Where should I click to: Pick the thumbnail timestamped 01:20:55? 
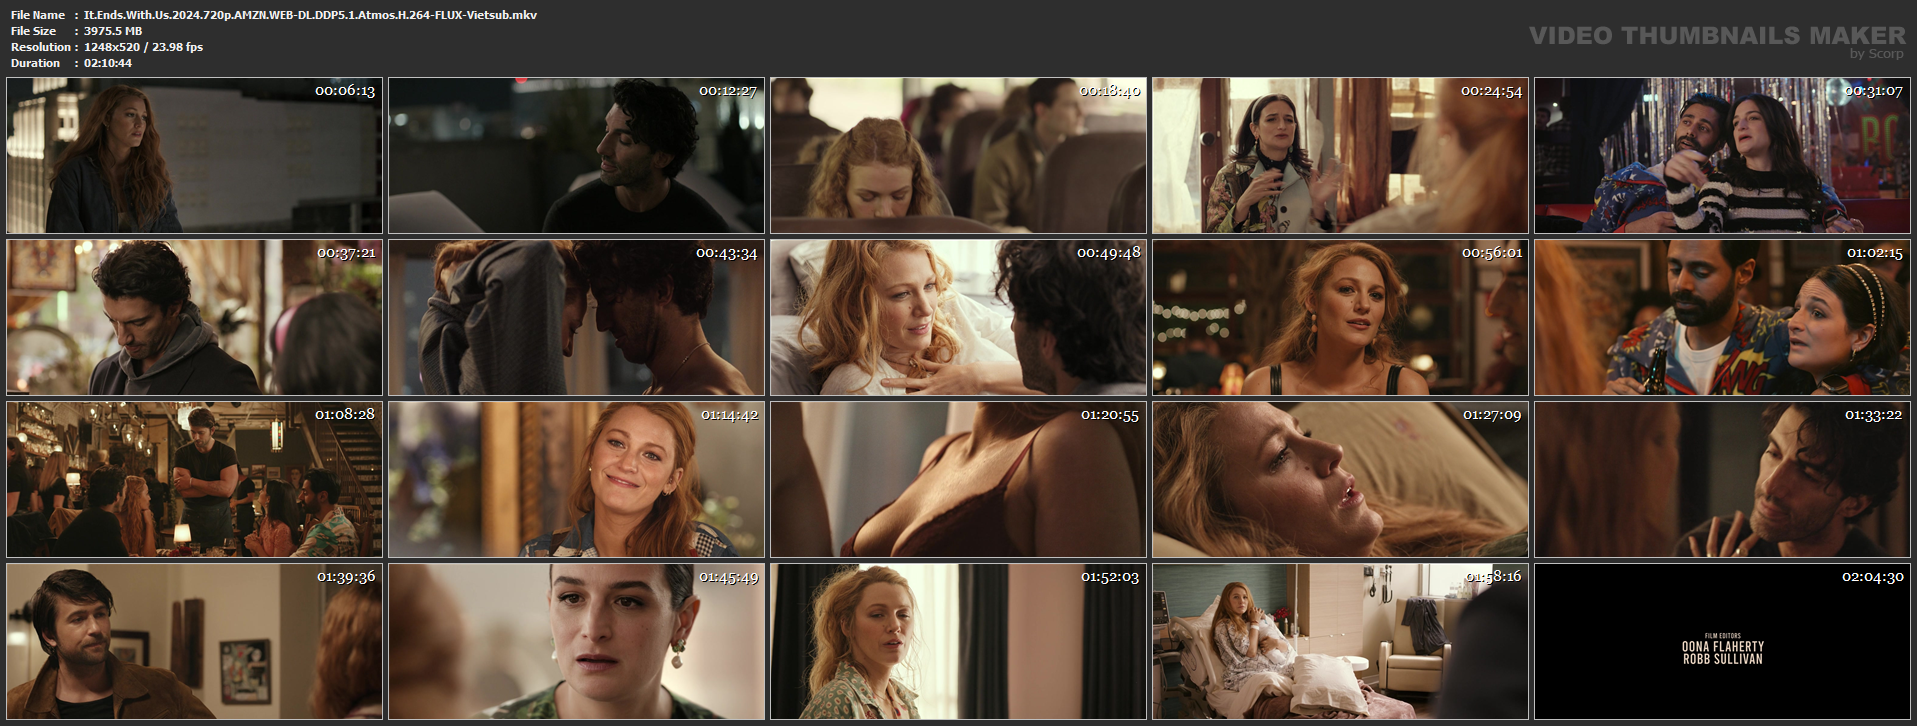click(958, 479)
